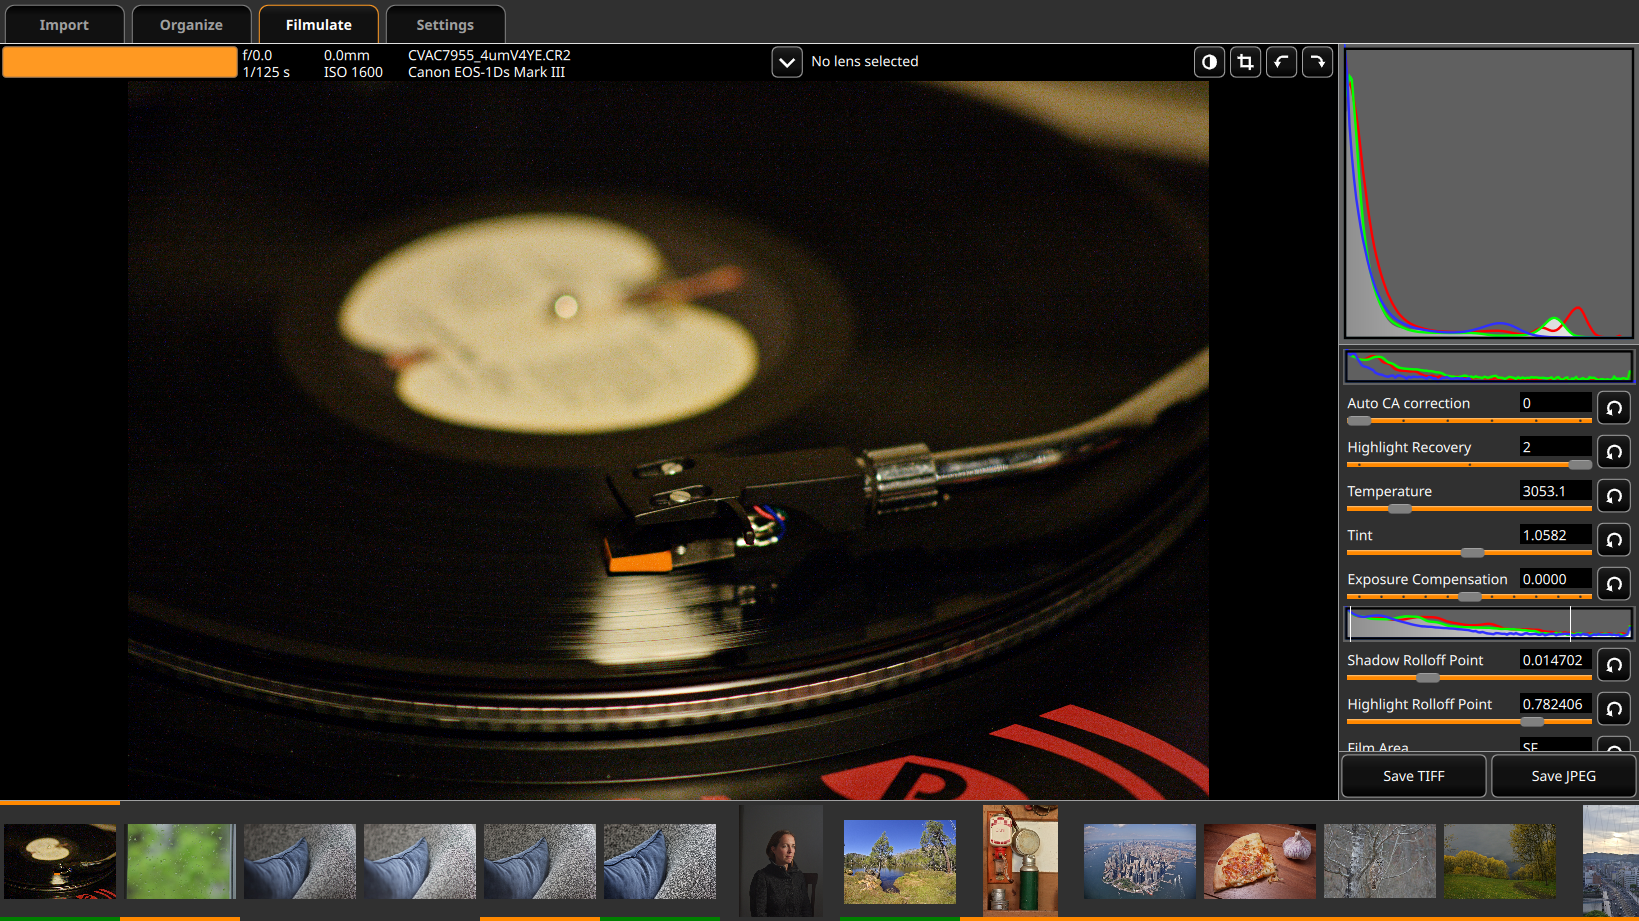
Task: Click the Auto CA correction value field
Action: click(x=1555, y=403)
